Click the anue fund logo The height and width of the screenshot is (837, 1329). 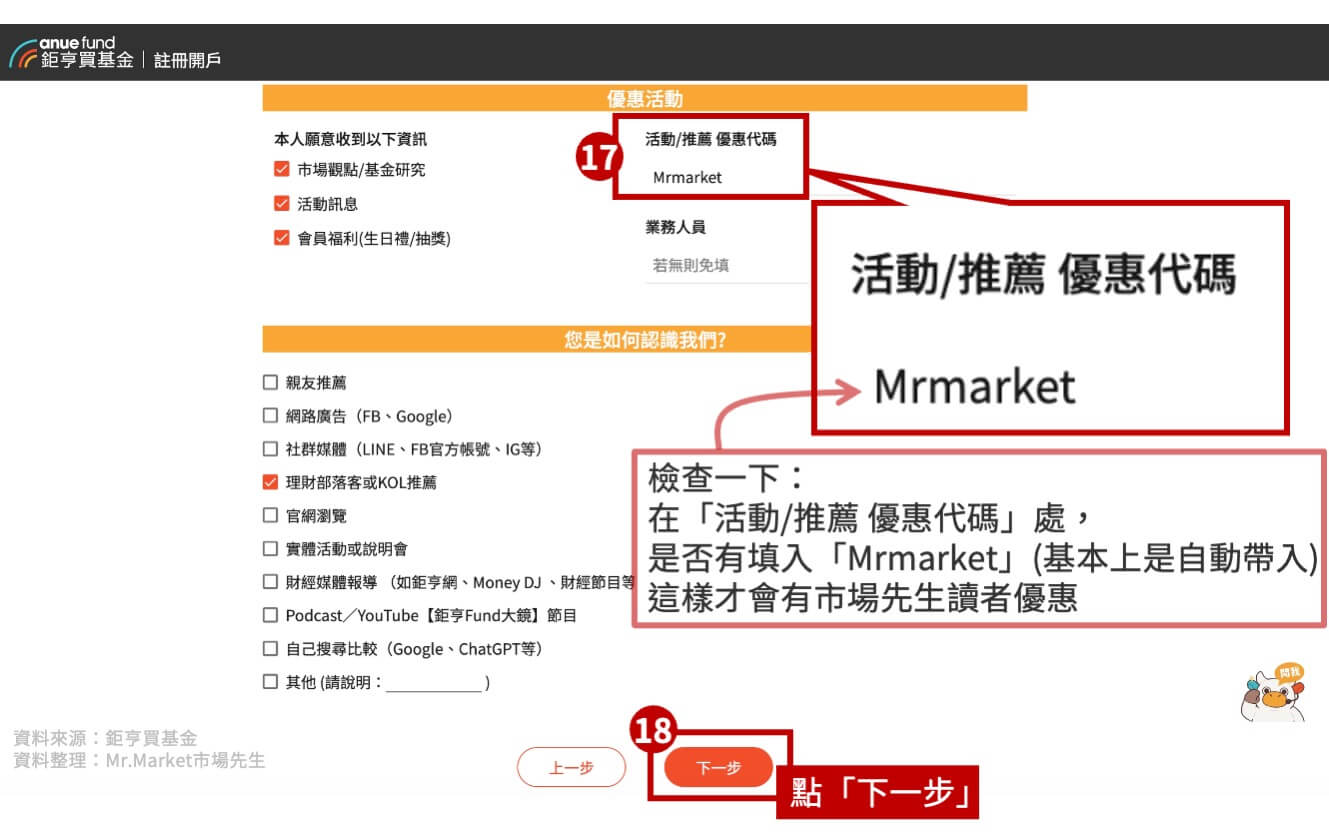tap(72, 52)
